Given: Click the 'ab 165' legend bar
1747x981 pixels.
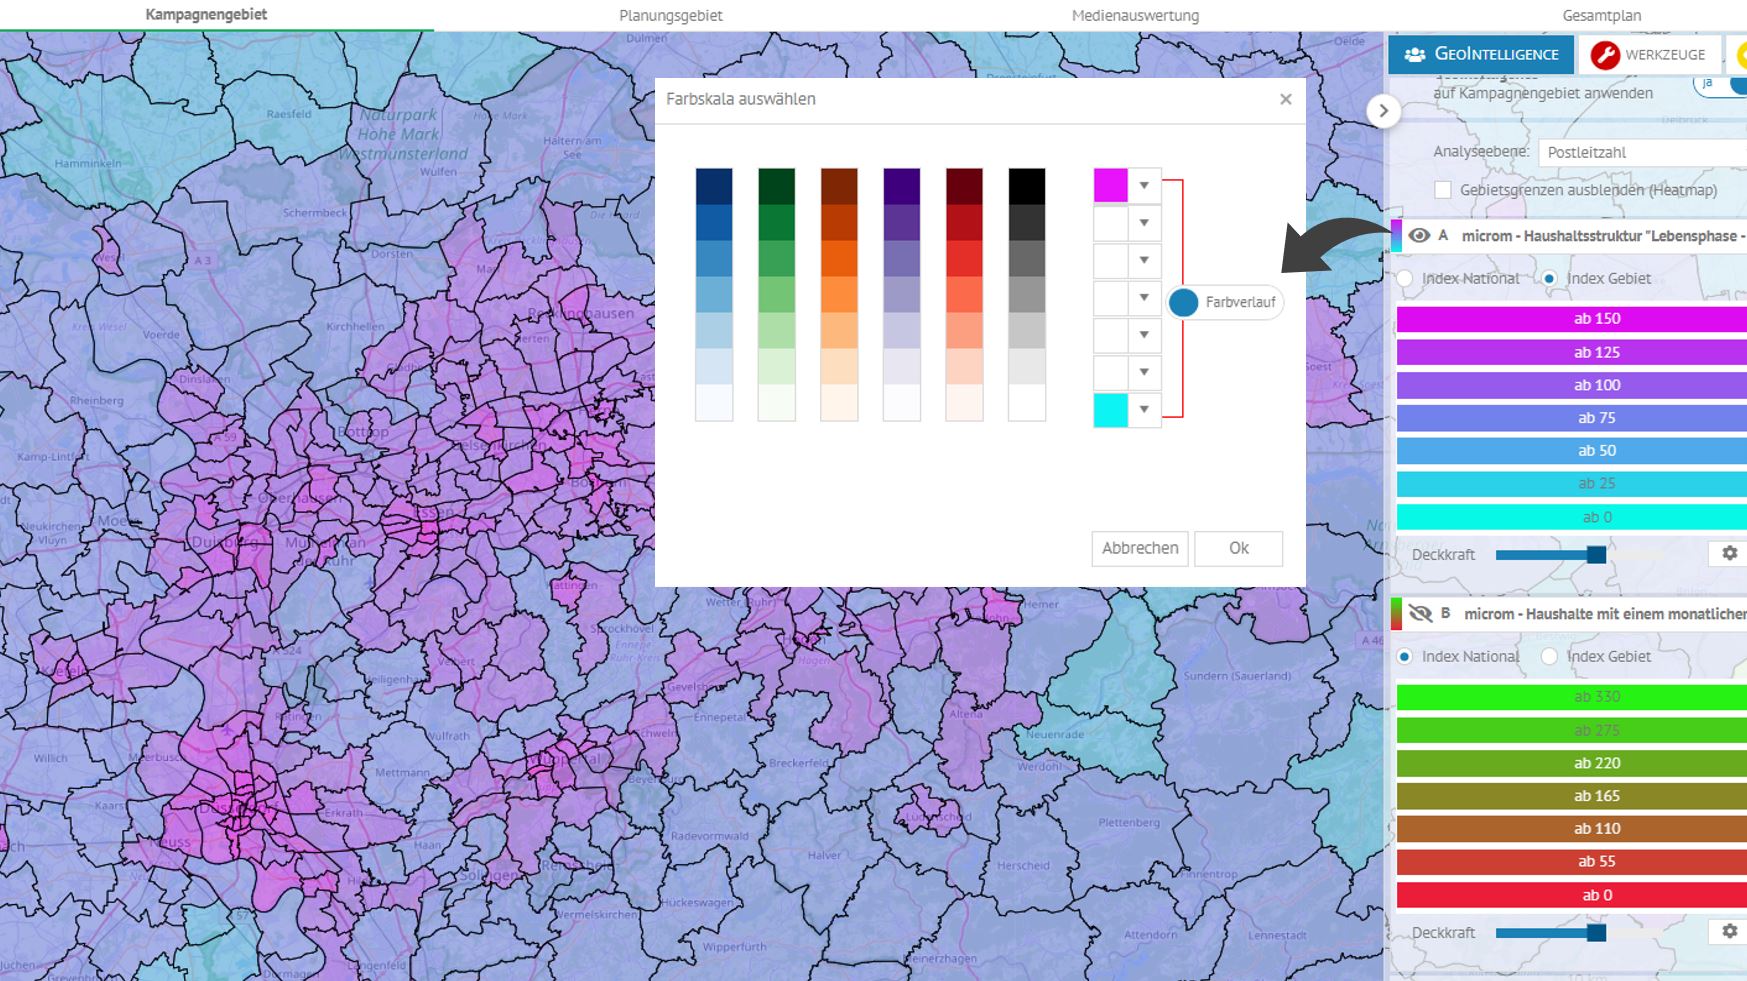Looking at the screenshot, I should coord(1571,796).
